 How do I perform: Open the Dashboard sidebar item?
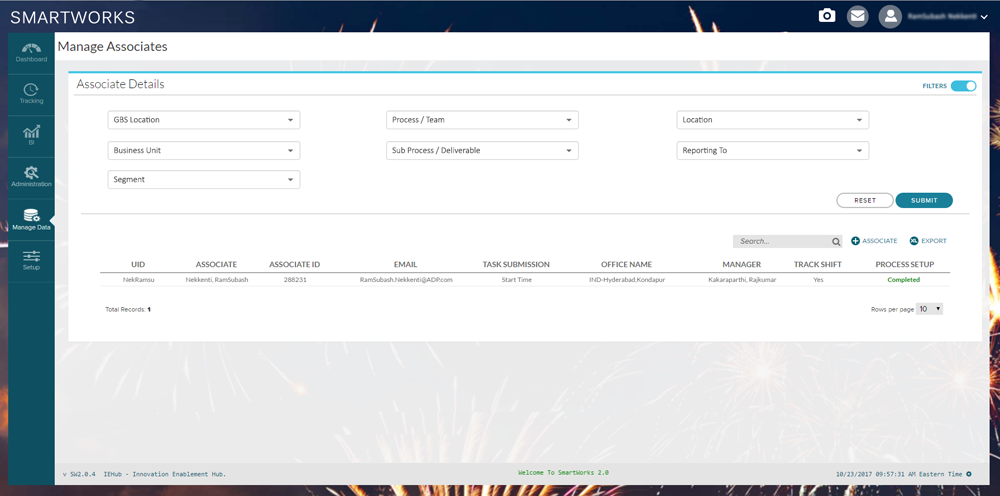tap(31, 52)
